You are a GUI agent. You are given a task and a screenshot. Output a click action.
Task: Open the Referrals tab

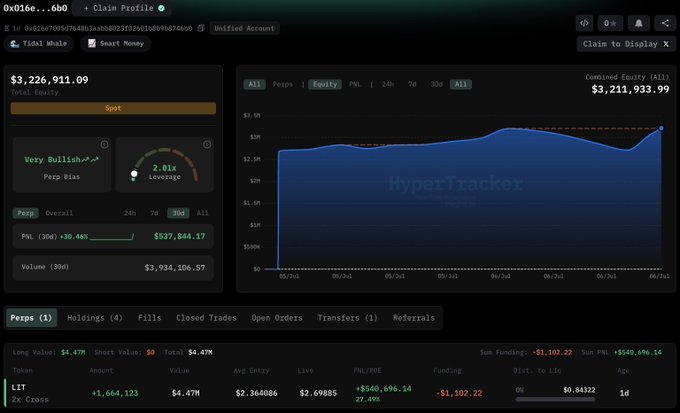coord(414,318)
